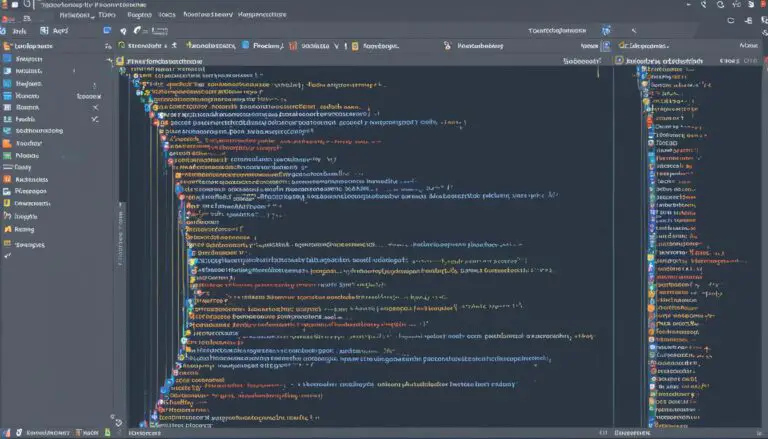Image resolution: width=768 pixels, height=439 pixels.
Task: Click the orange folder icon heading the left sidebar
Action: point(7,46)
